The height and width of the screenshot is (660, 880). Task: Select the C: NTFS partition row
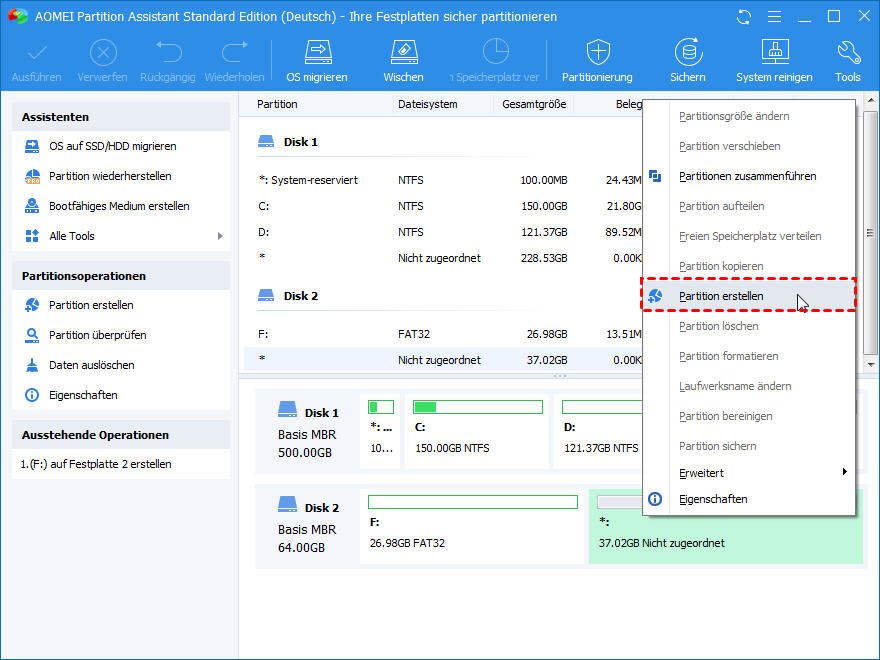443,206
